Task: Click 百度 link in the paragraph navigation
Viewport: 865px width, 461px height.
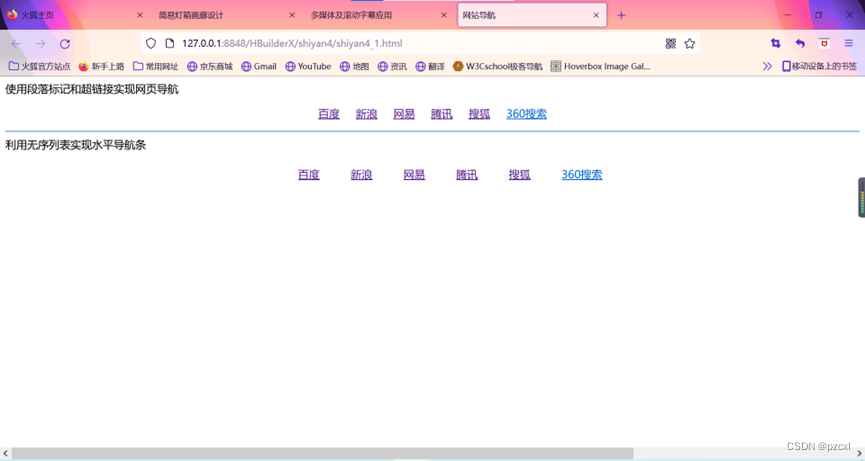Action: [329, 114]
